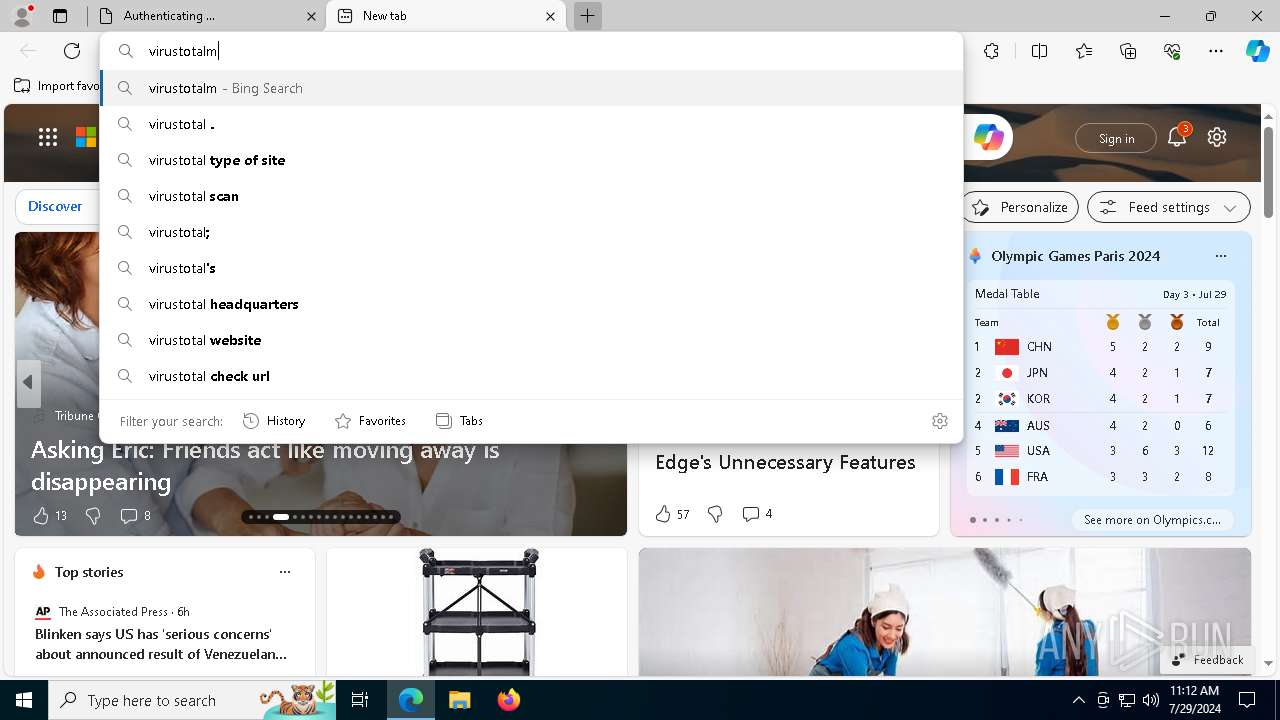Close the Authenticating tab
The image size is (1280, 720).
click(311, 16)
